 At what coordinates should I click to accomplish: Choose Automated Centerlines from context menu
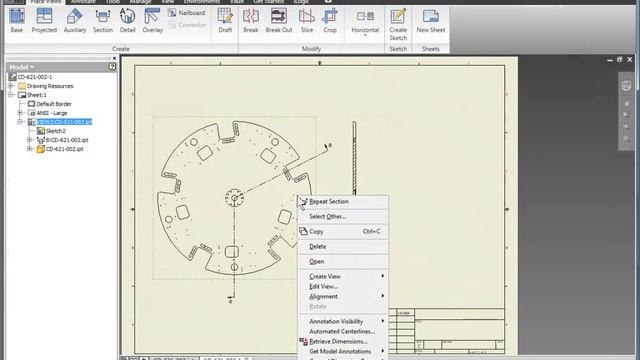(343, 331)
